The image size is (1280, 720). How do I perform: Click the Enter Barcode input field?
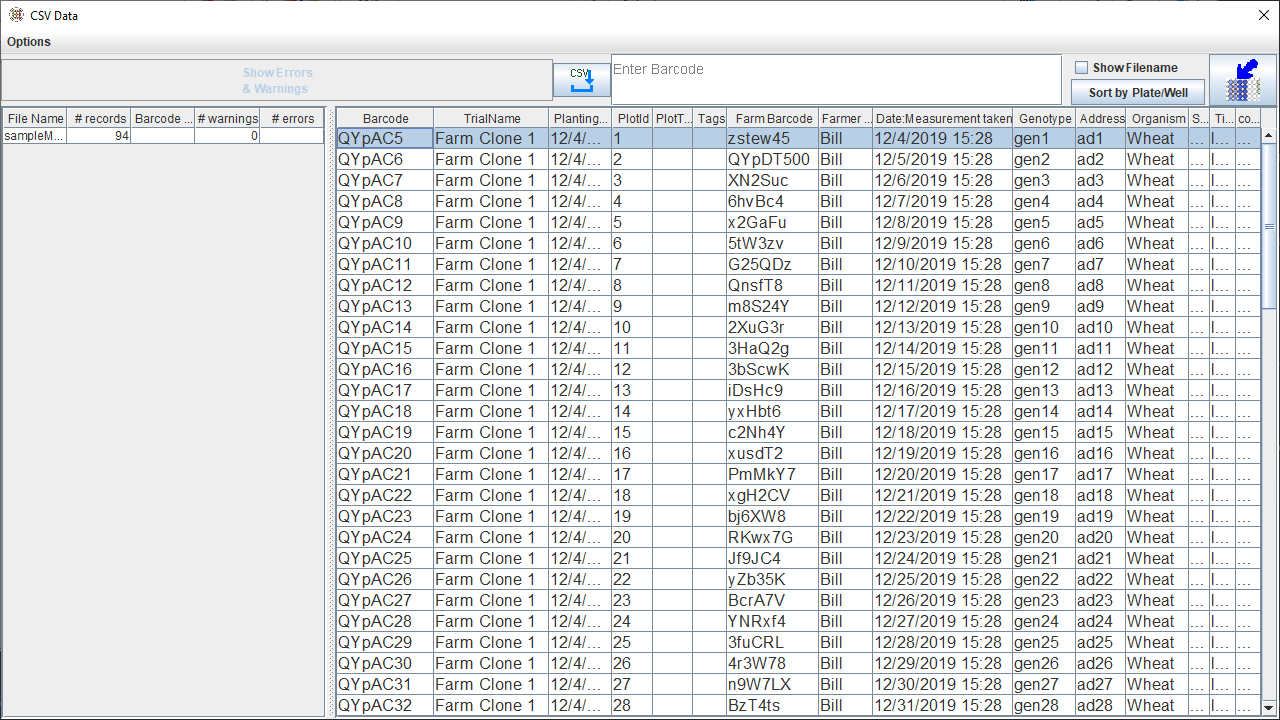(836, 79)
